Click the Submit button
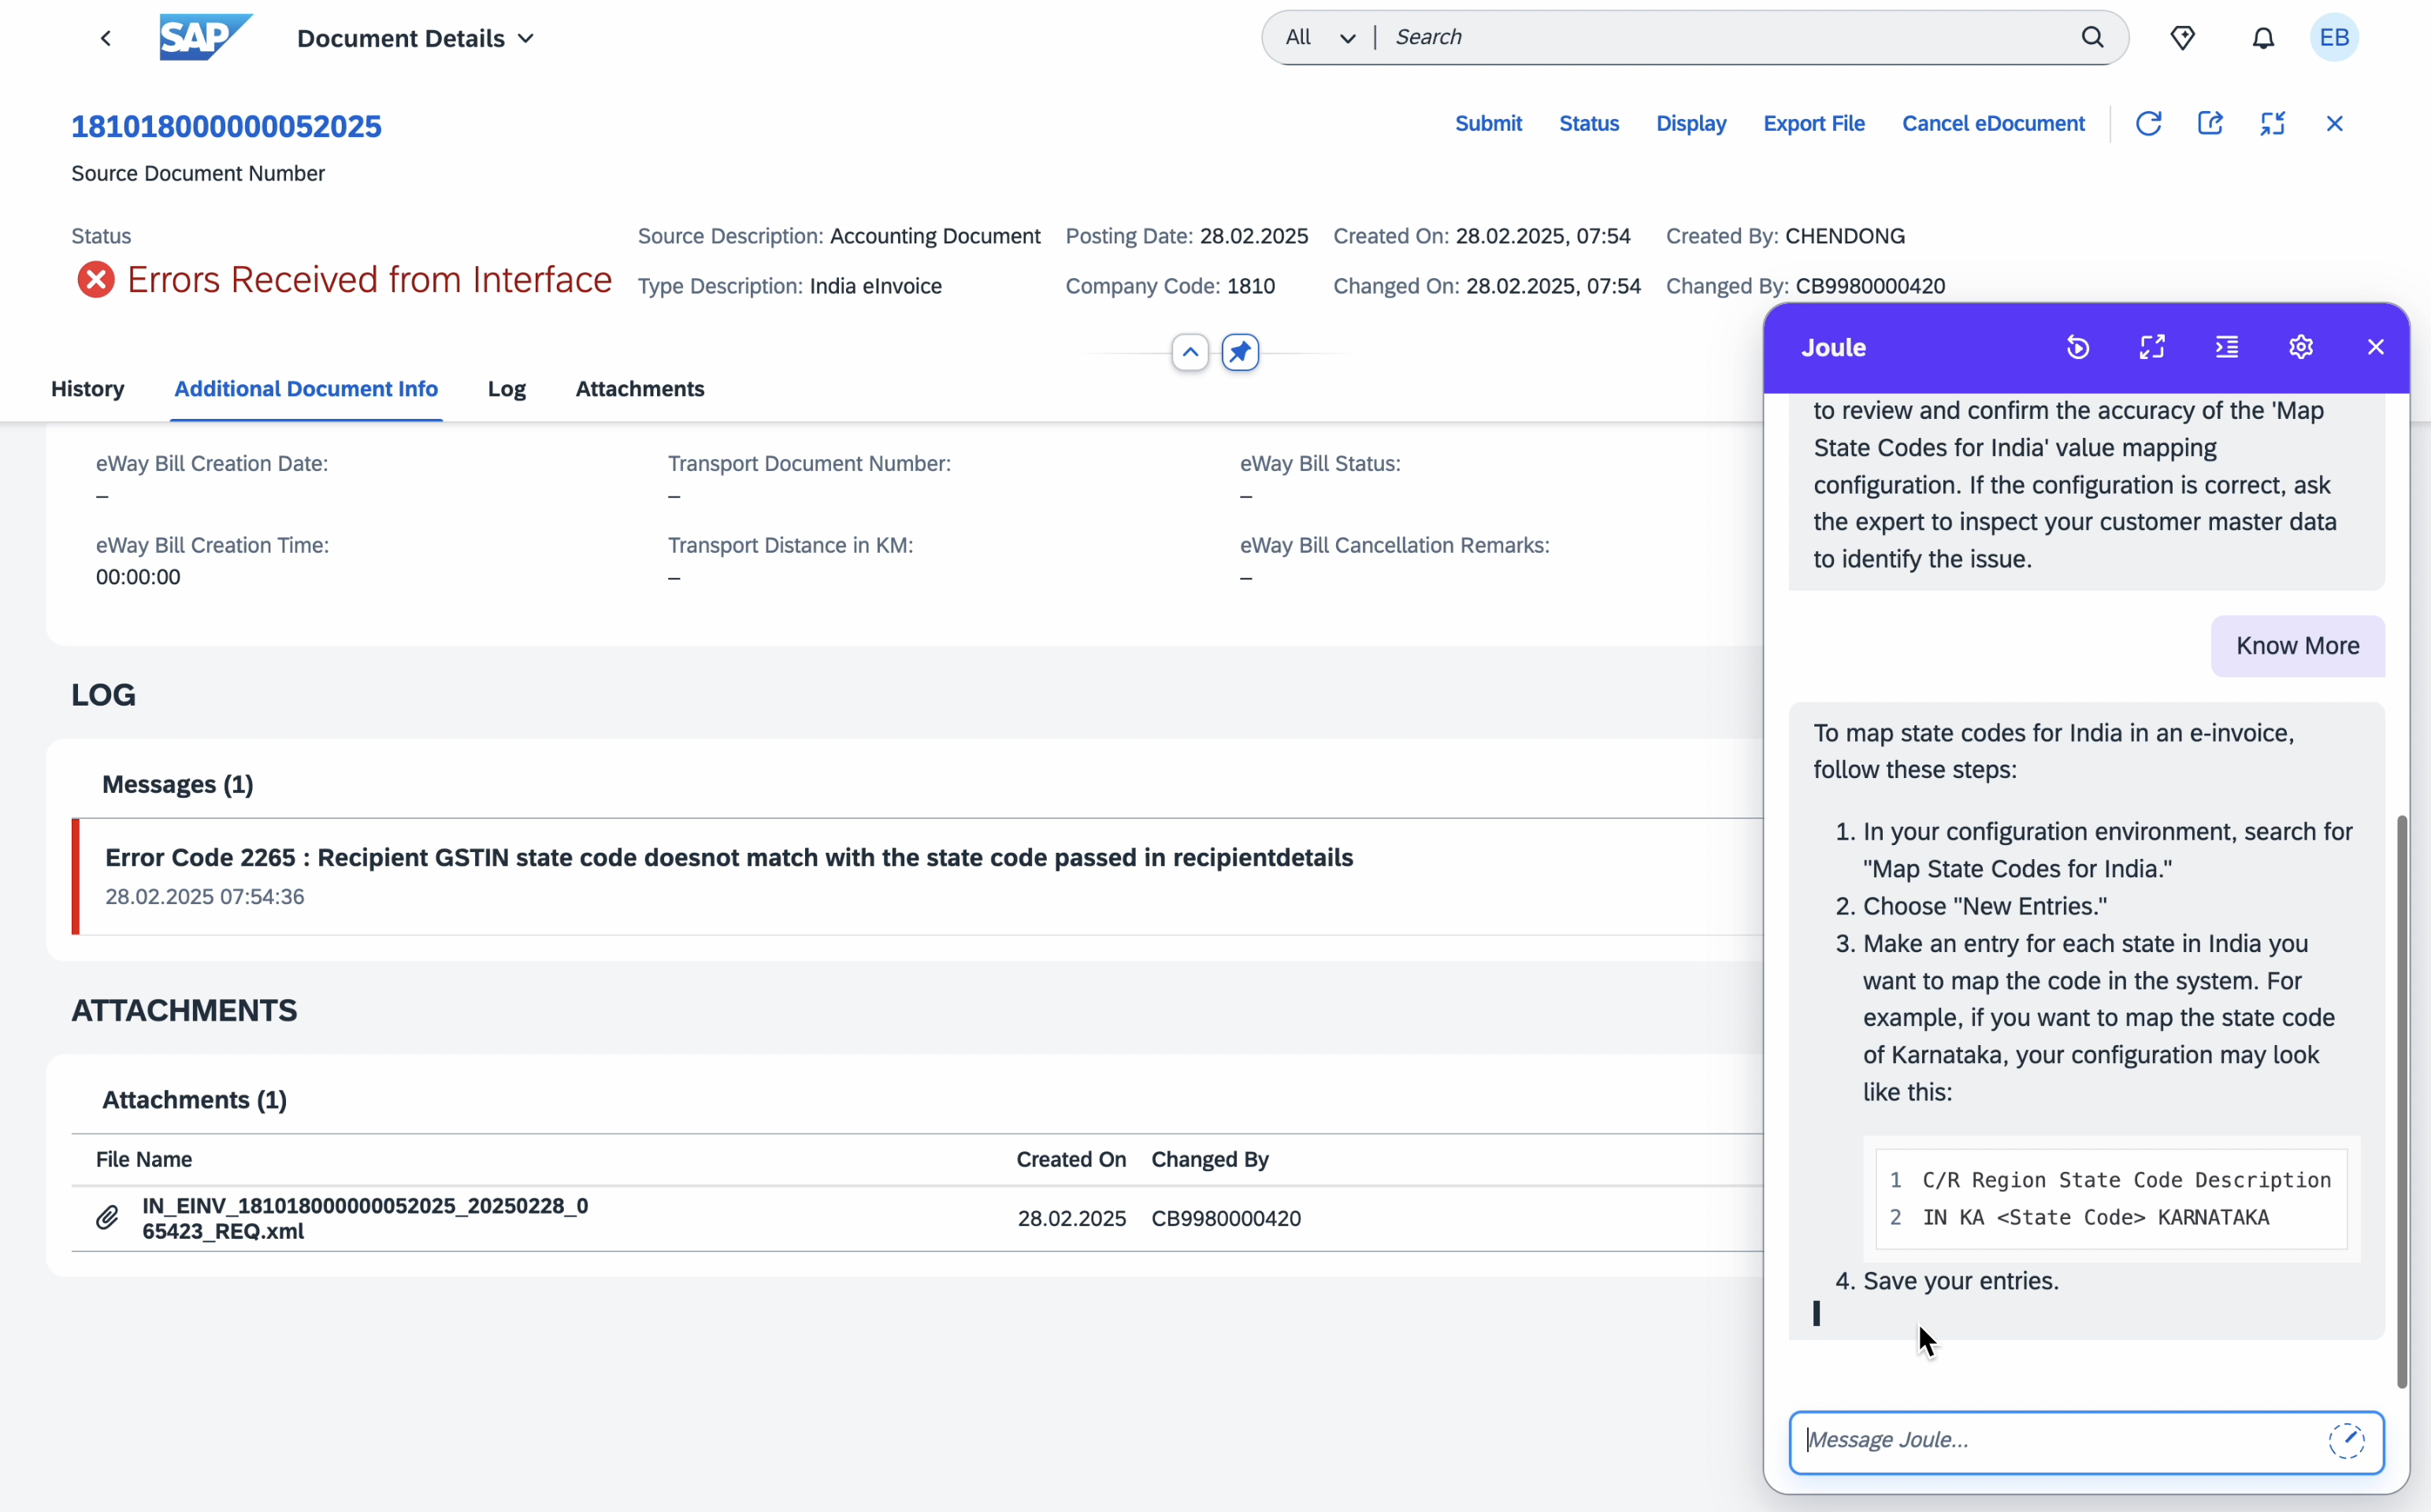The image size is (2431, 1512). coord(1488,124)
